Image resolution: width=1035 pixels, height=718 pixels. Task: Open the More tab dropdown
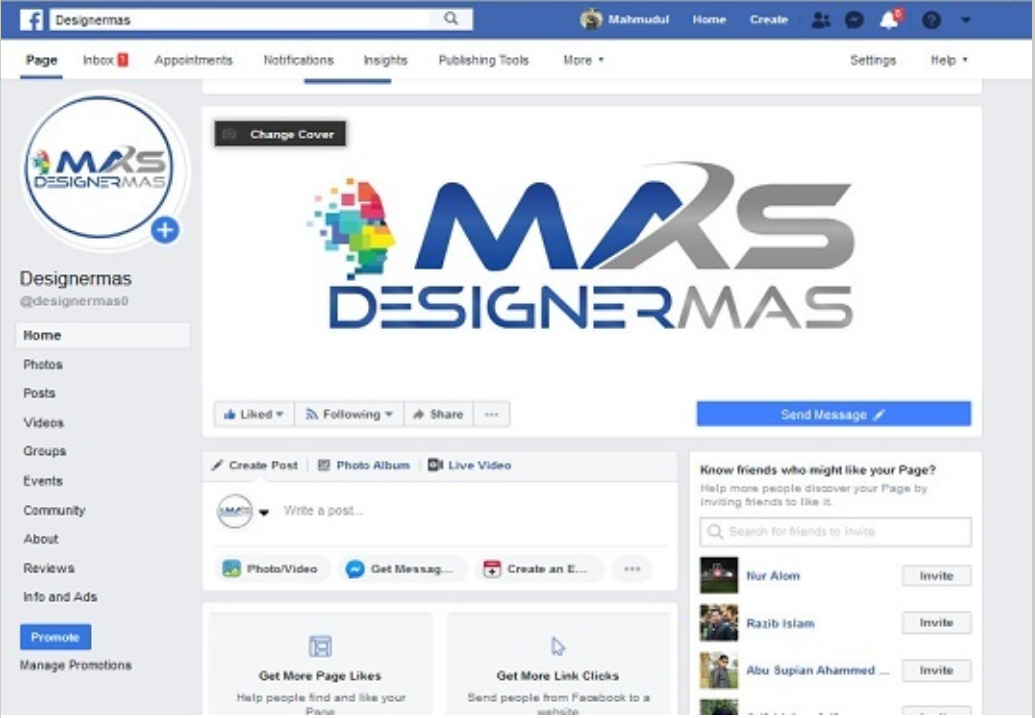(583, 59)
